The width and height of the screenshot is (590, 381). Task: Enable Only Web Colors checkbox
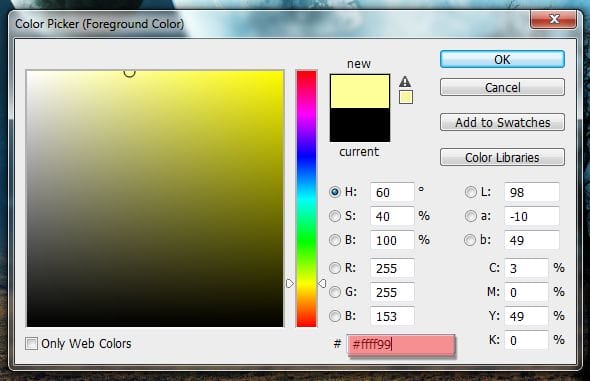pos(31,343)
